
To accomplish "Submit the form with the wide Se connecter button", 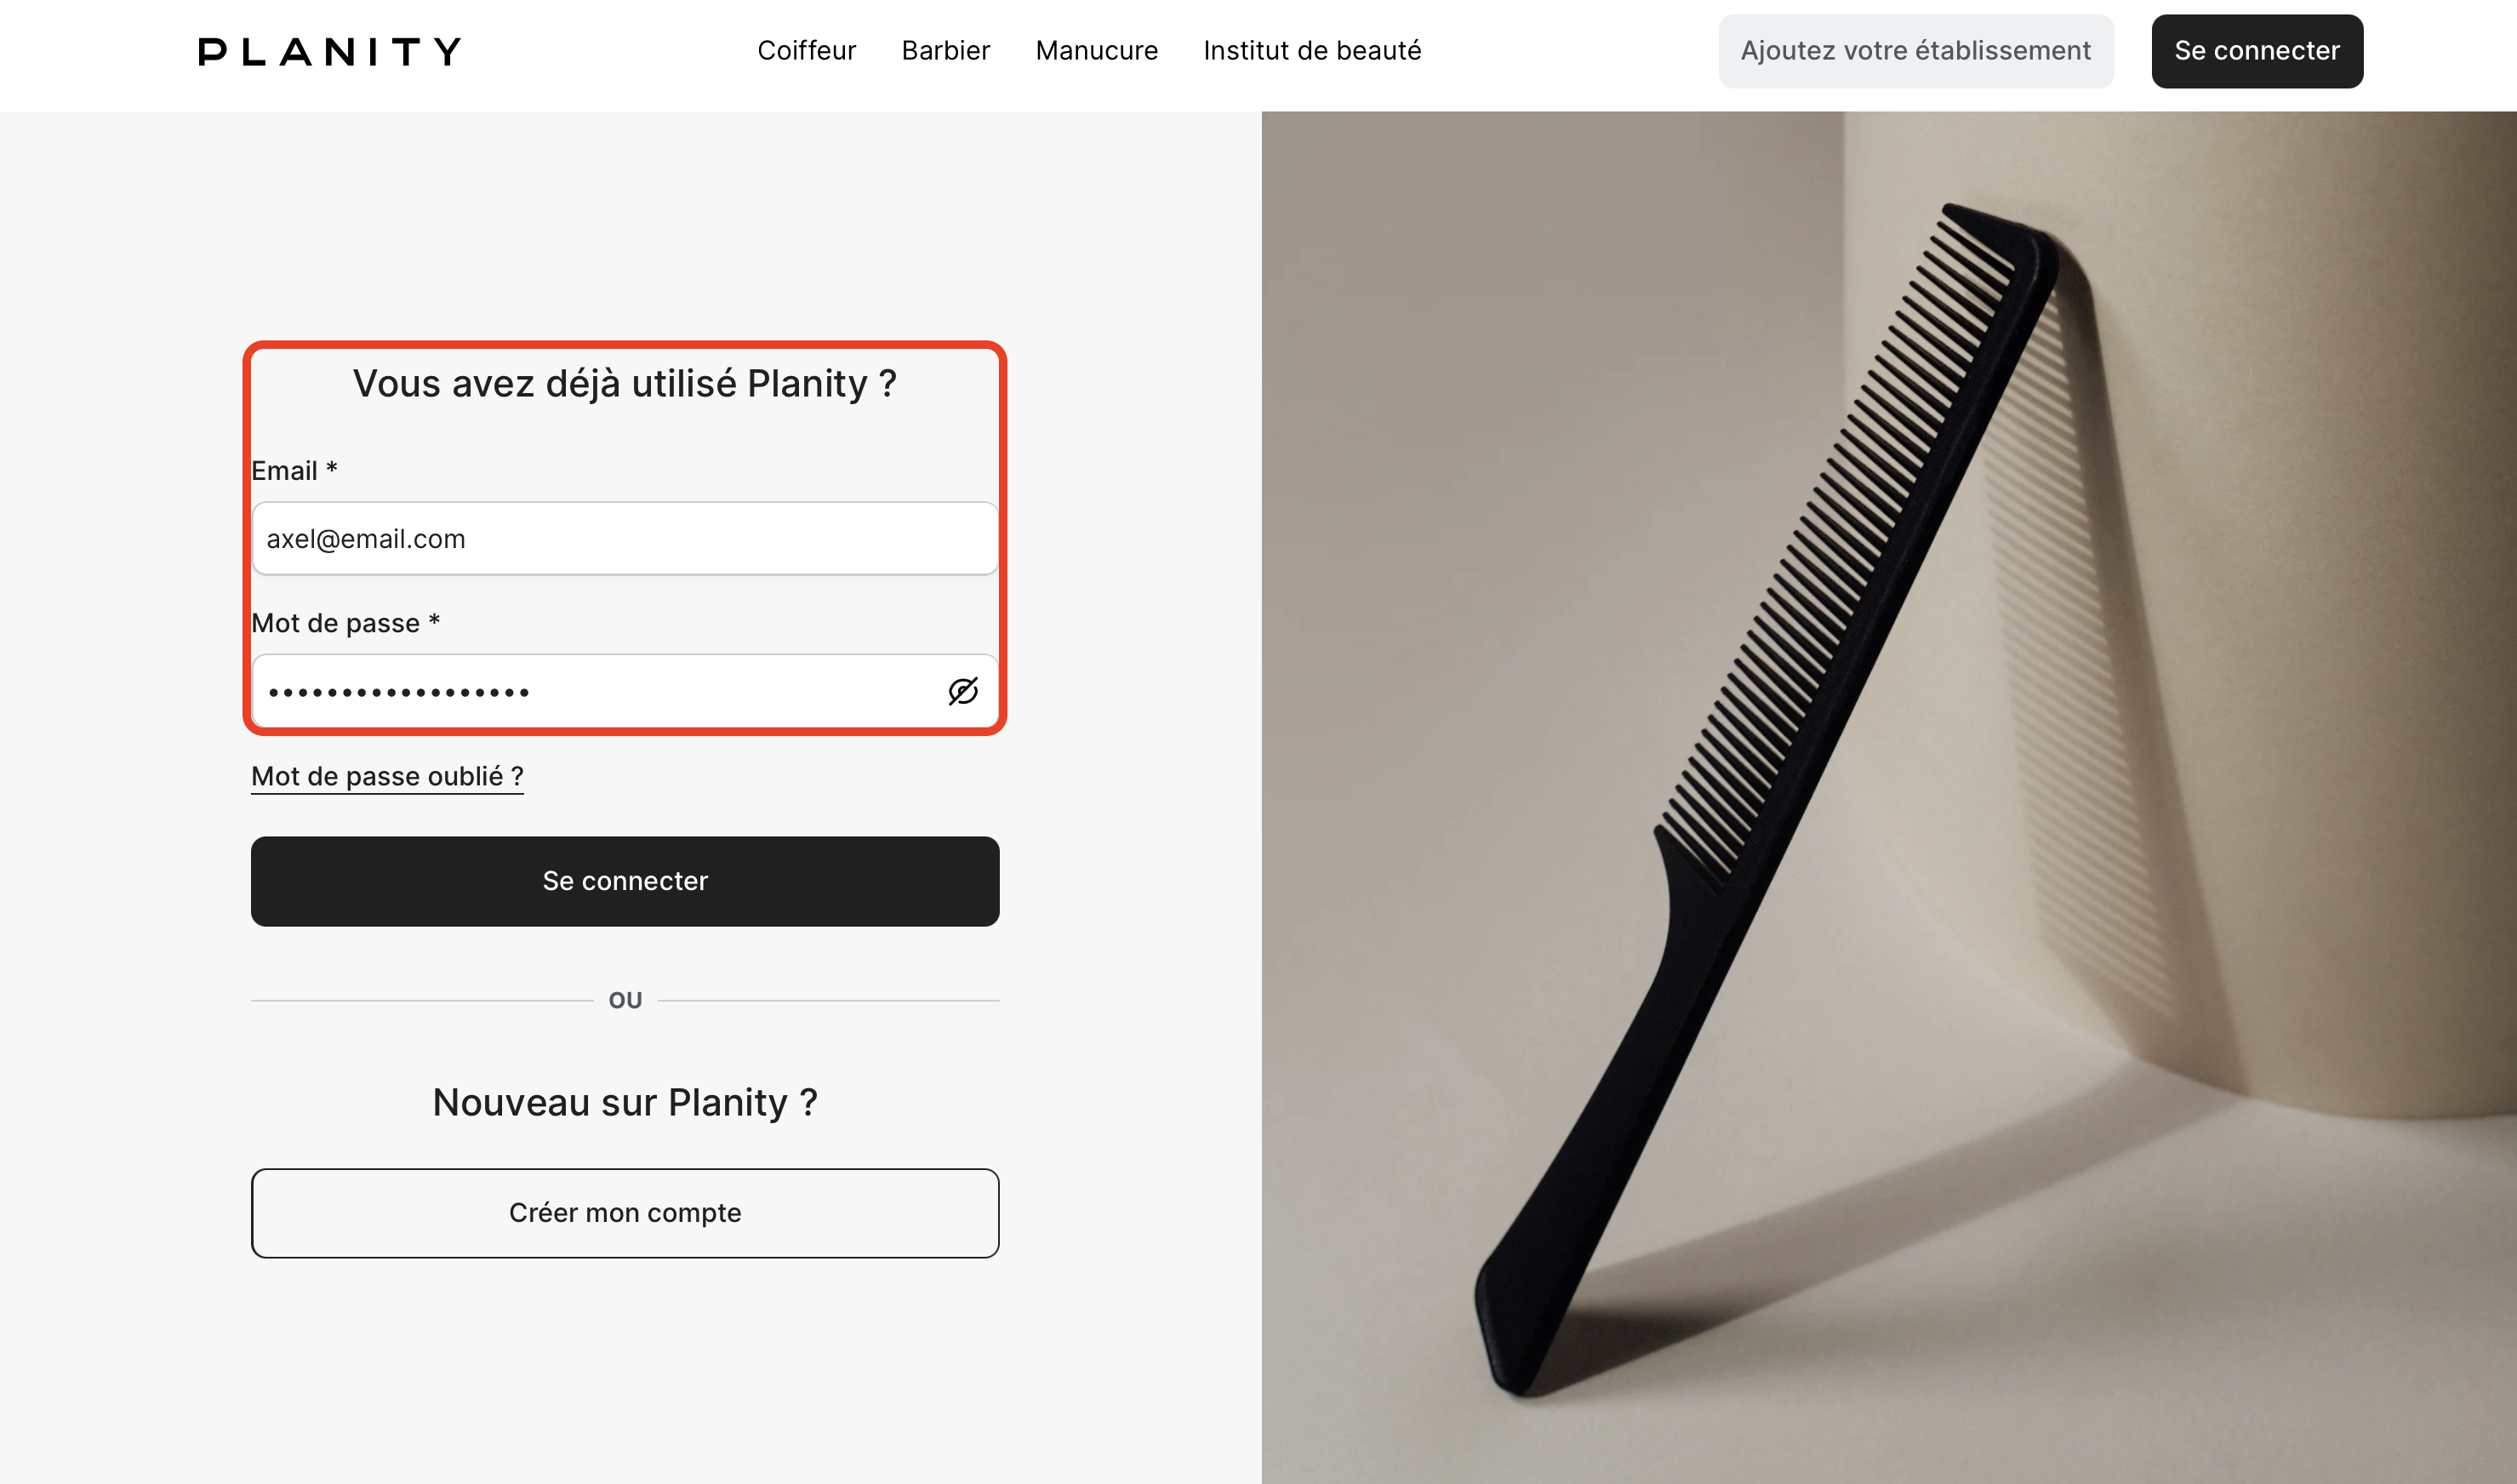I will pyautogui.click(x=624, y=881).
